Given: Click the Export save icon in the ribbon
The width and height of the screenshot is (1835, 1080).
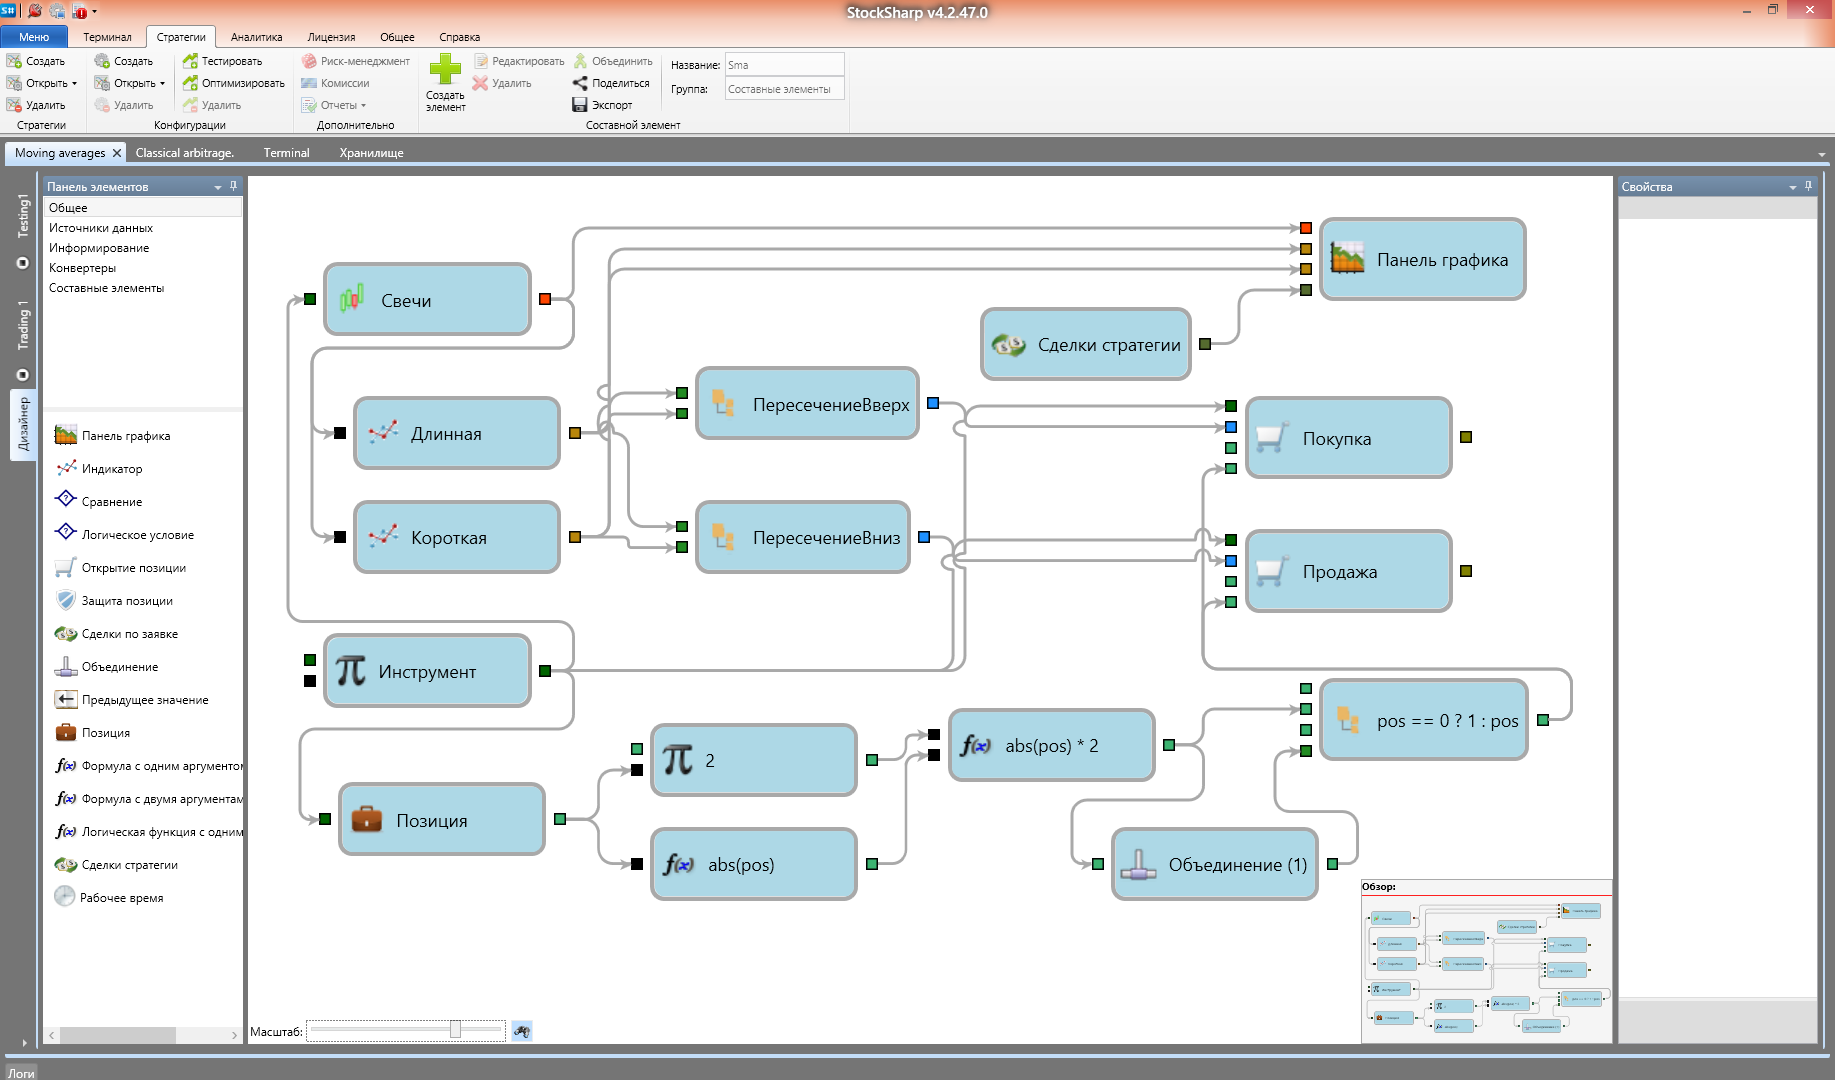Looking at the screenshot, I should click(579, 105).
